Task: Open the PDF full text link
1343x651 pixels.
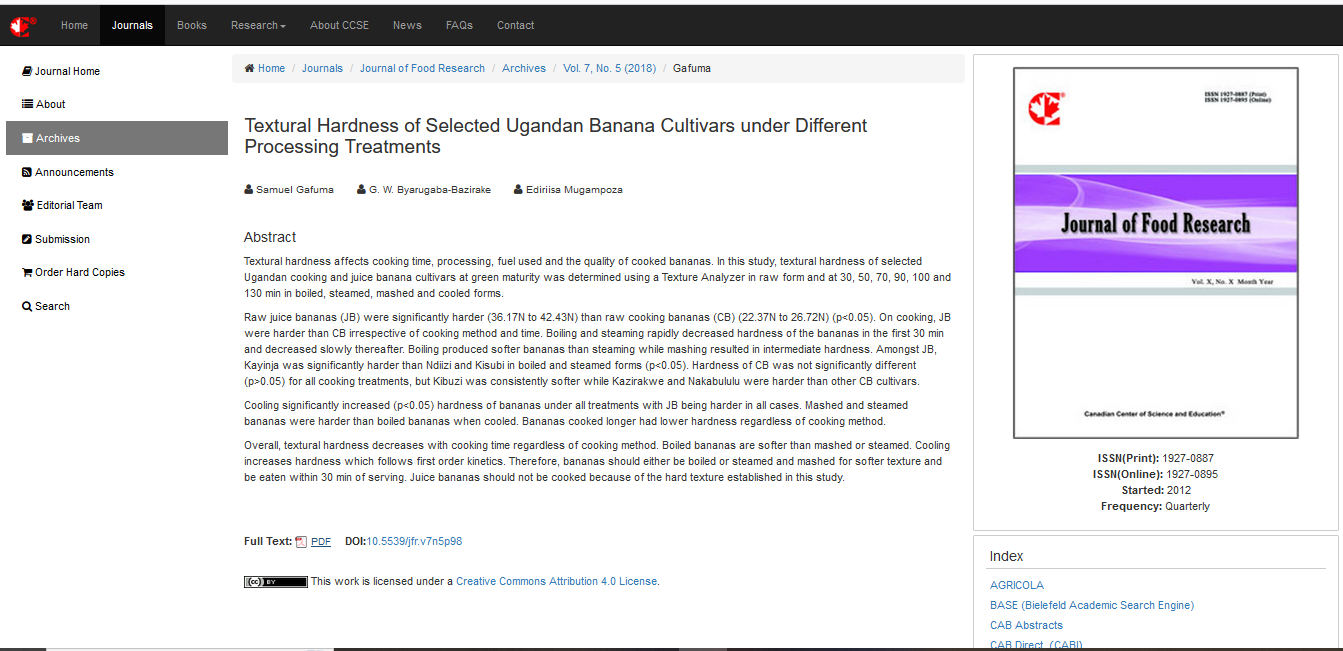Action: pos(321,541)
